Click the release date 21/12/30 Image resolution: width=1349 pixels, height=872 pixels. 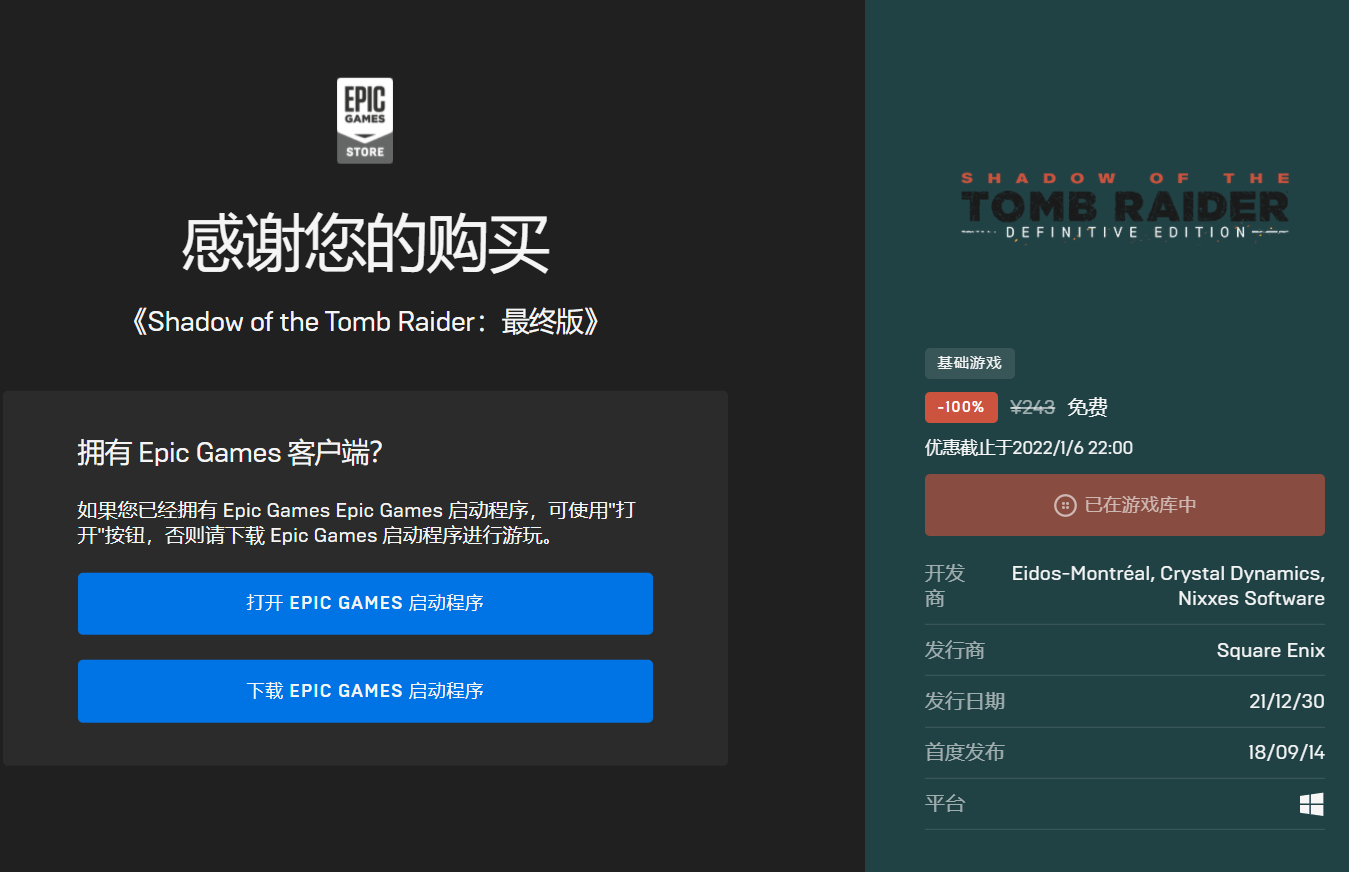pos(1287,701)
